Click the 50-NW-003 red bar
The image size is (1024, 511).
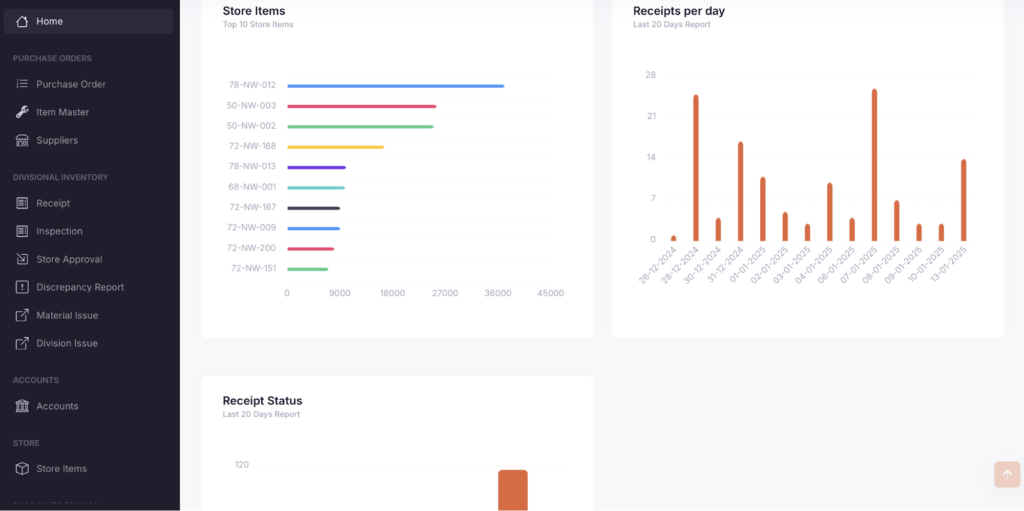362,106
